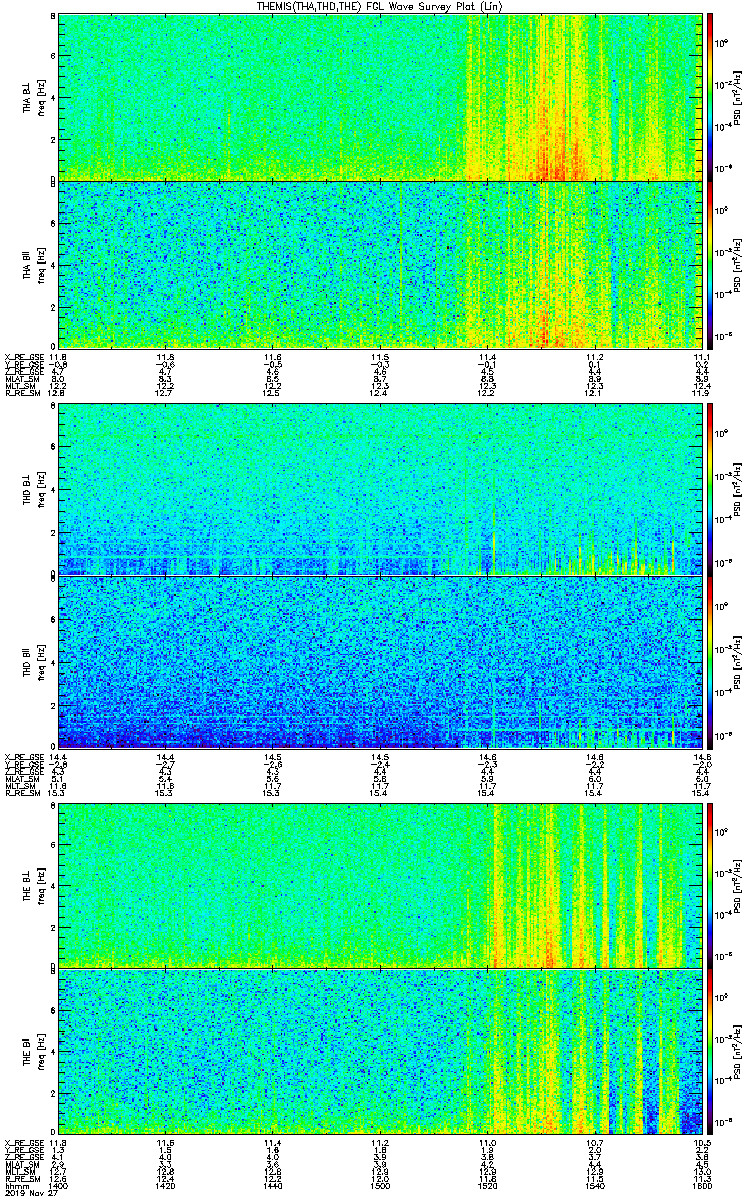The width and height of the screenshot is (750, 1200).
Task: Select the THA perpendicular spectrogram panel
Action: pos(380,97)
